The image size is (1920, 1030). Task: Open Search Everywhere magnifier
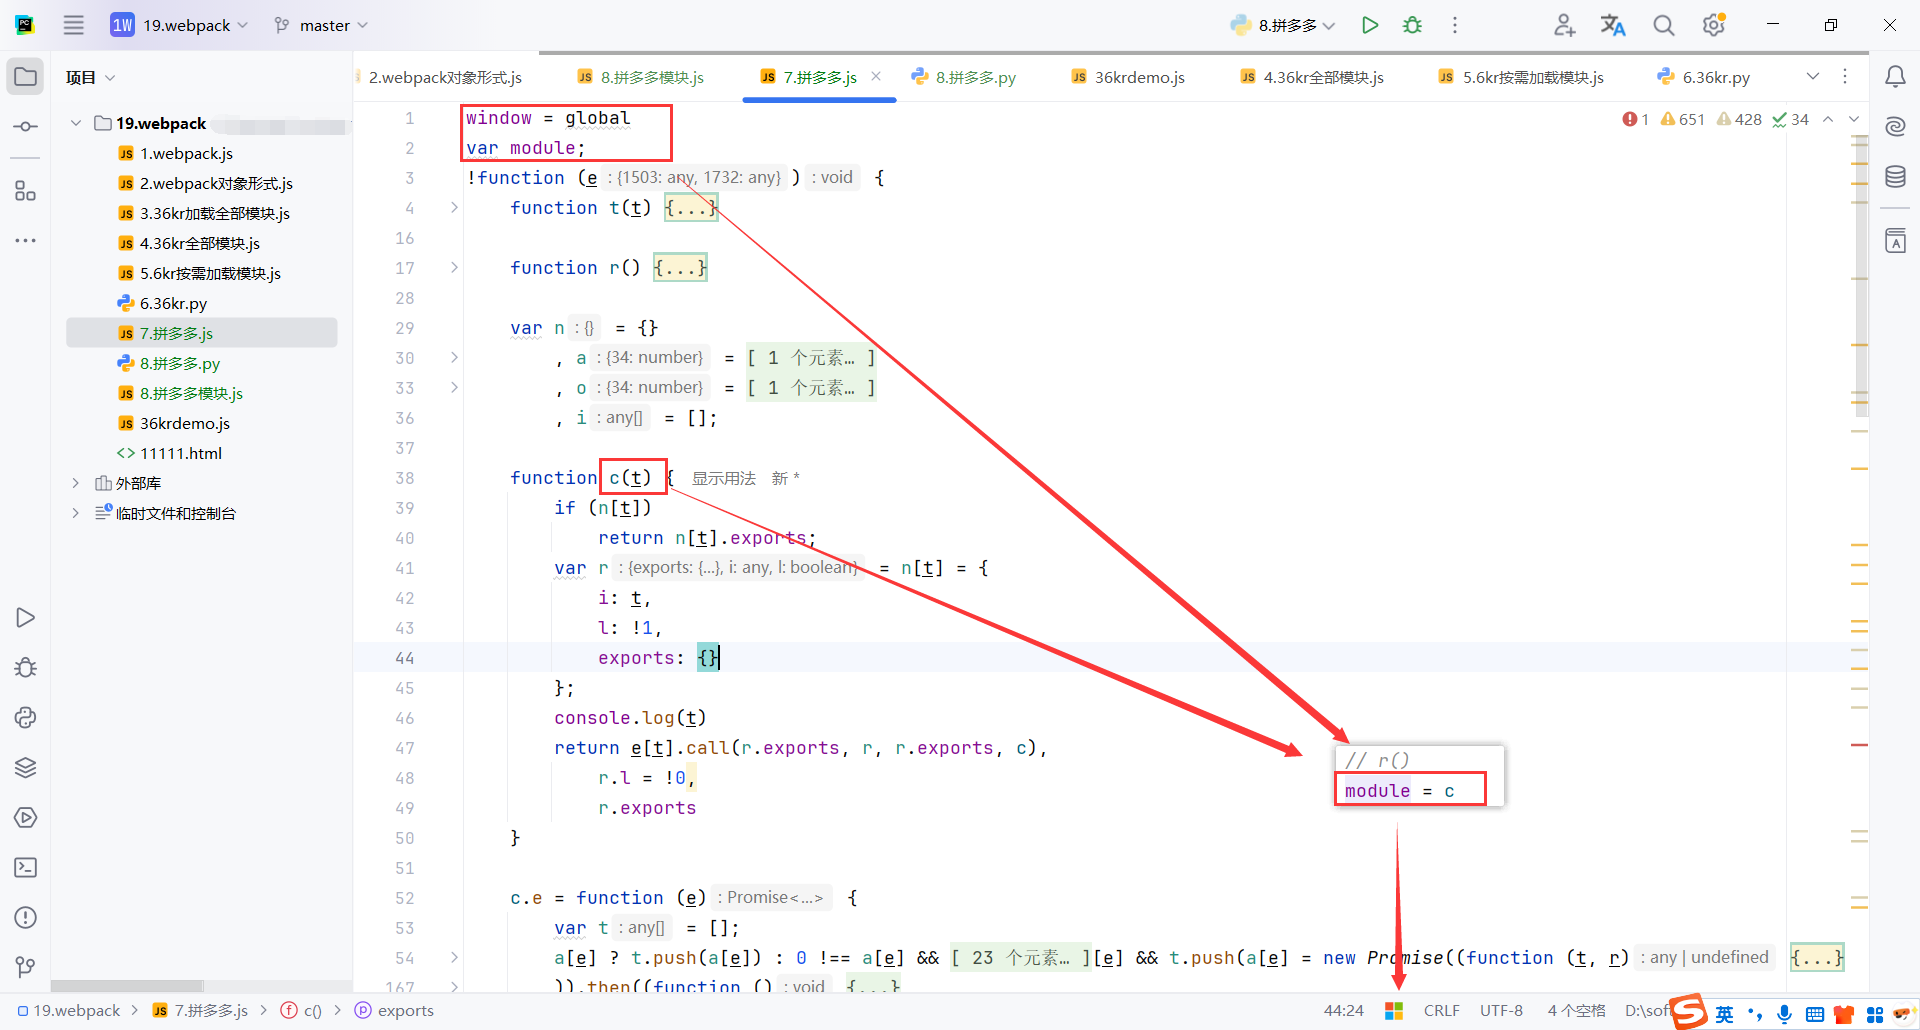pos(1663,24)
